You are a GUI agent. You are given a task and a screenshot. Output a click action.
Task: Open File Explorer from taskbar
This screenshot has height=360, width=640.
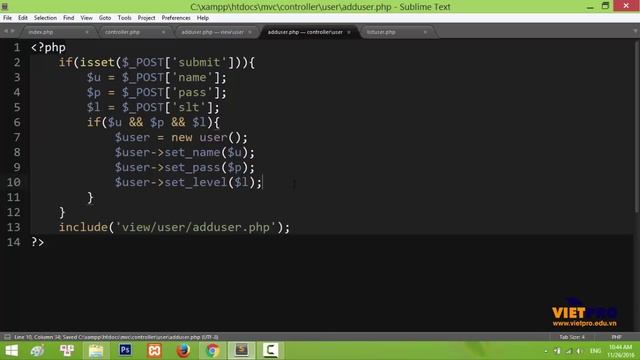pyautogui.click(x=96, y=350)
